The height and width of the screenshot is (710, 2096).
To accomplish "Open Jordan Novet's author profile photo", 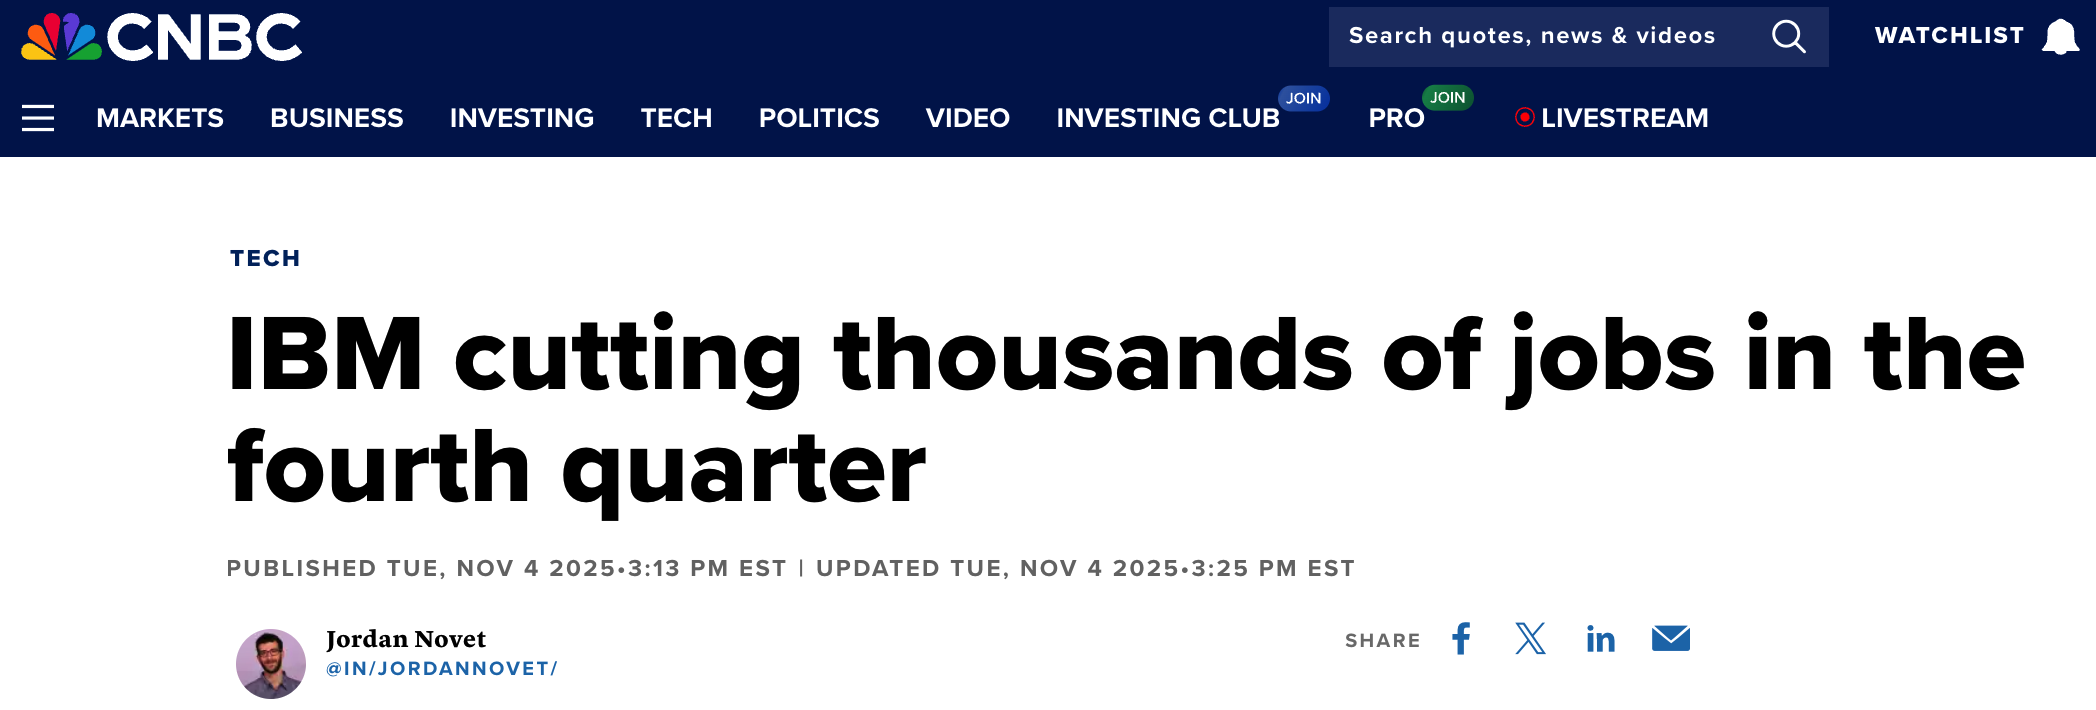I will point(270,663).
